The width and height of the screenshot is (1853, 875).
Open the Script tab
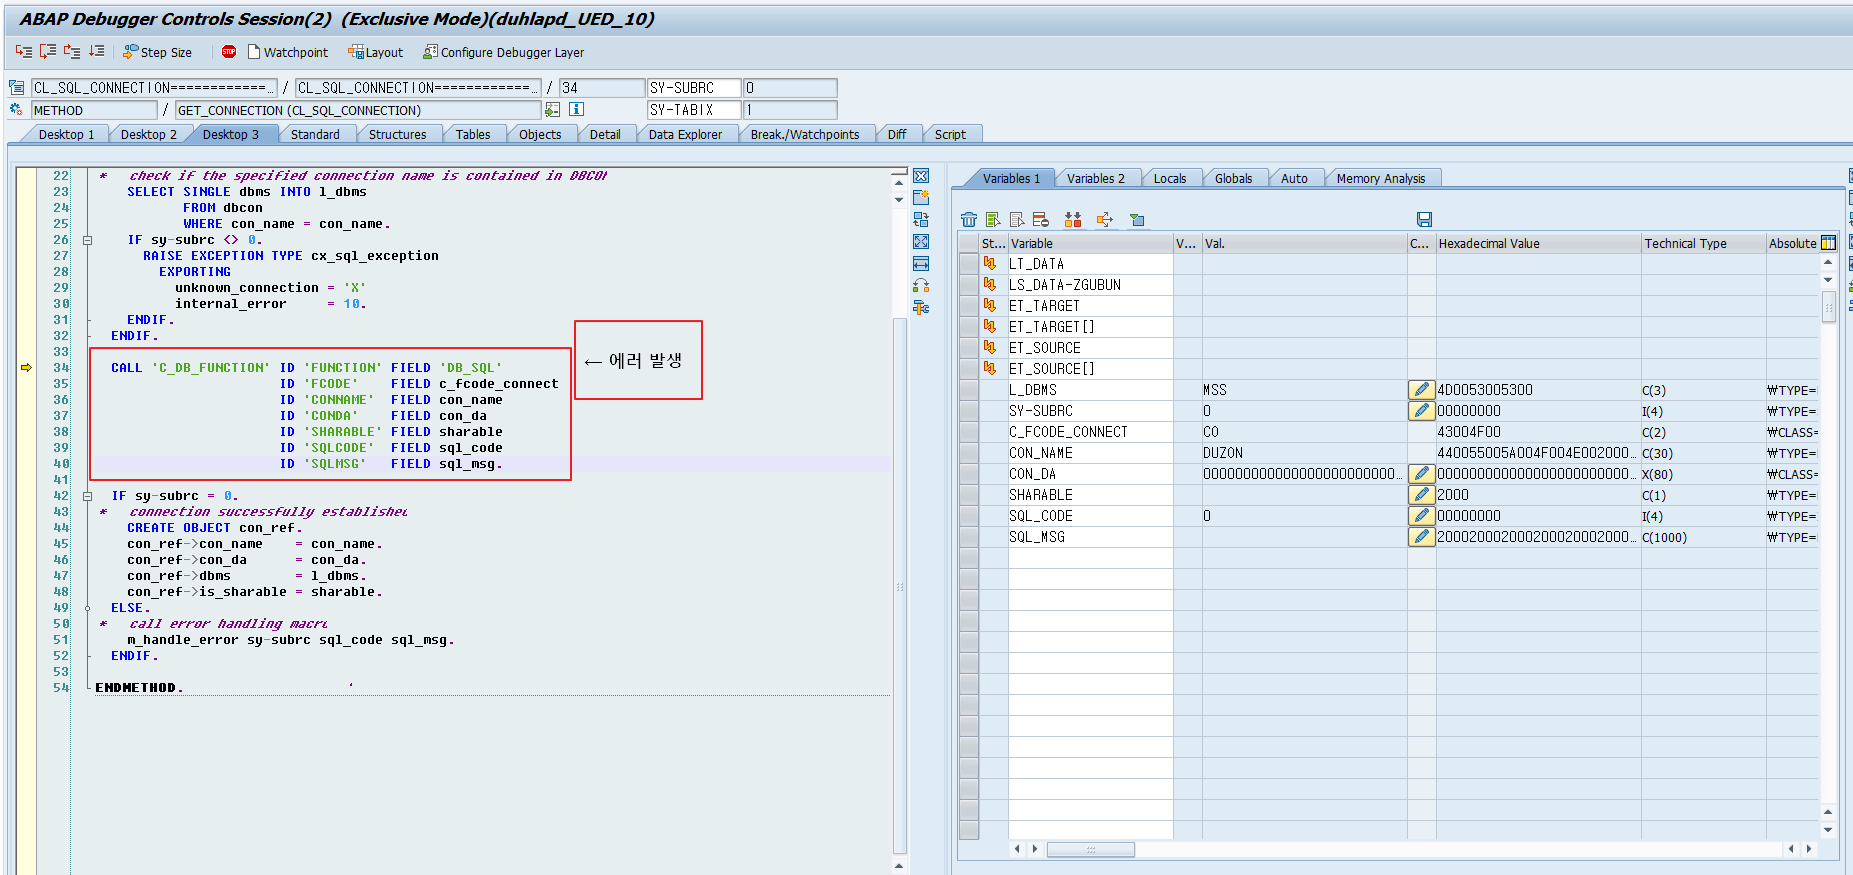[x=950, y=134]
